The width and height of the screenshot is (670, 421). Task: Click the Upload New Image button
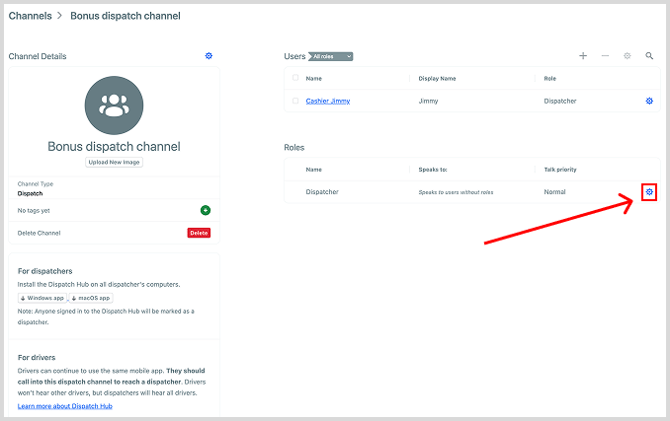114,162
